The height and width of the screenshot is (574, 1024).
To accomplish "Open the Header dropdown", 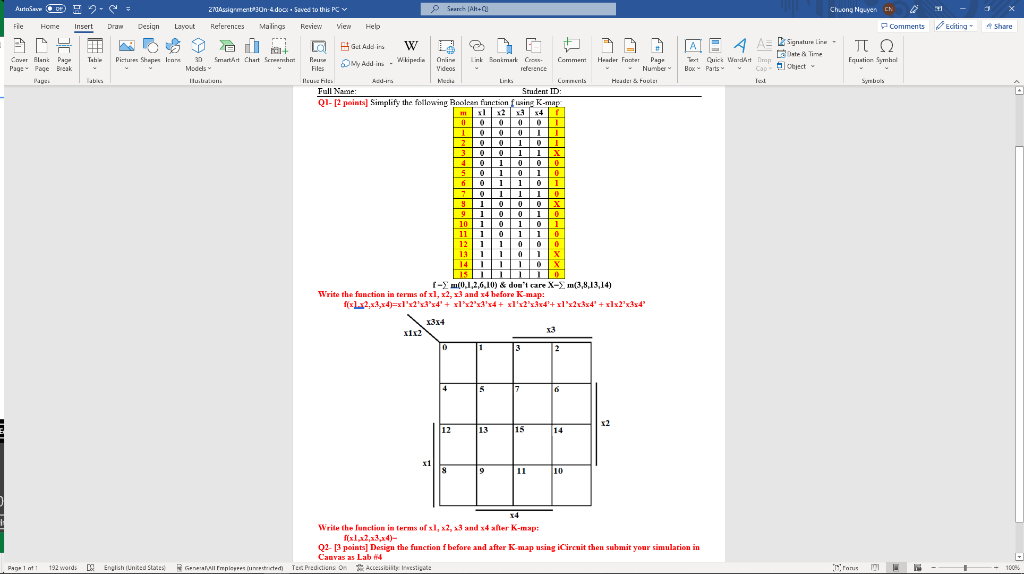I will (607, 55).
